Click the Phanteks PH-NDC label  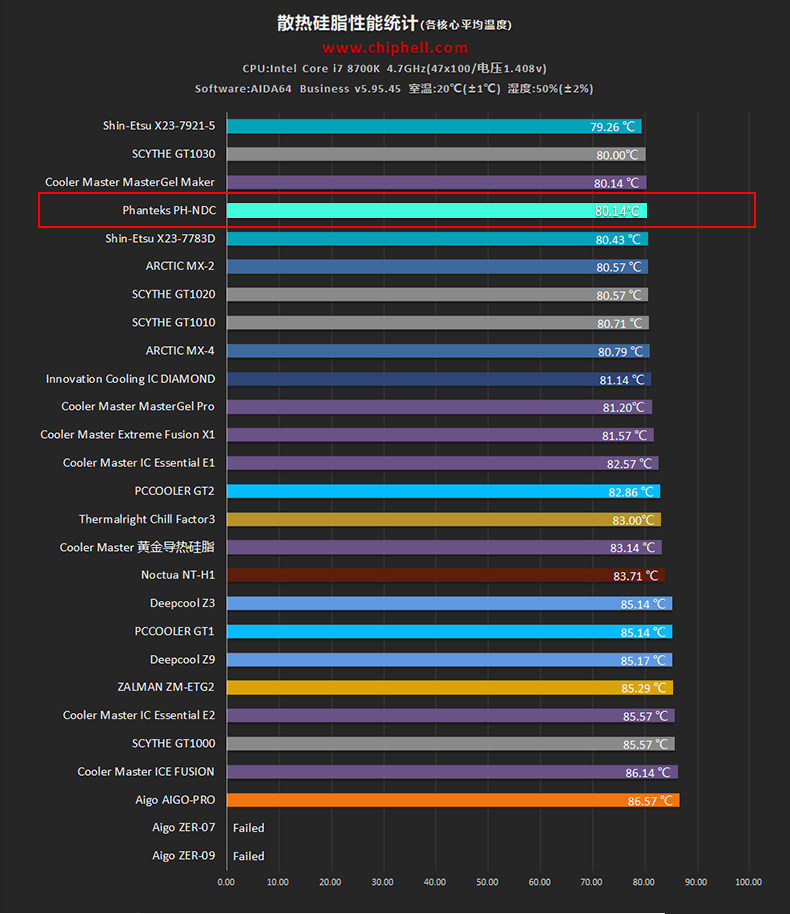tap(169, 210)
